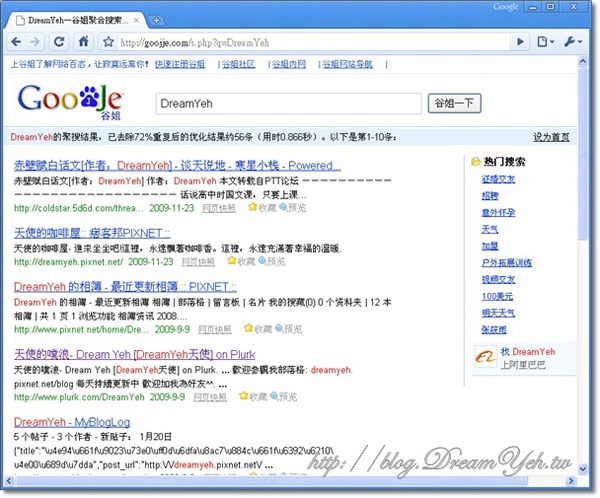Click the 设为首页 link

coord(551,137)
